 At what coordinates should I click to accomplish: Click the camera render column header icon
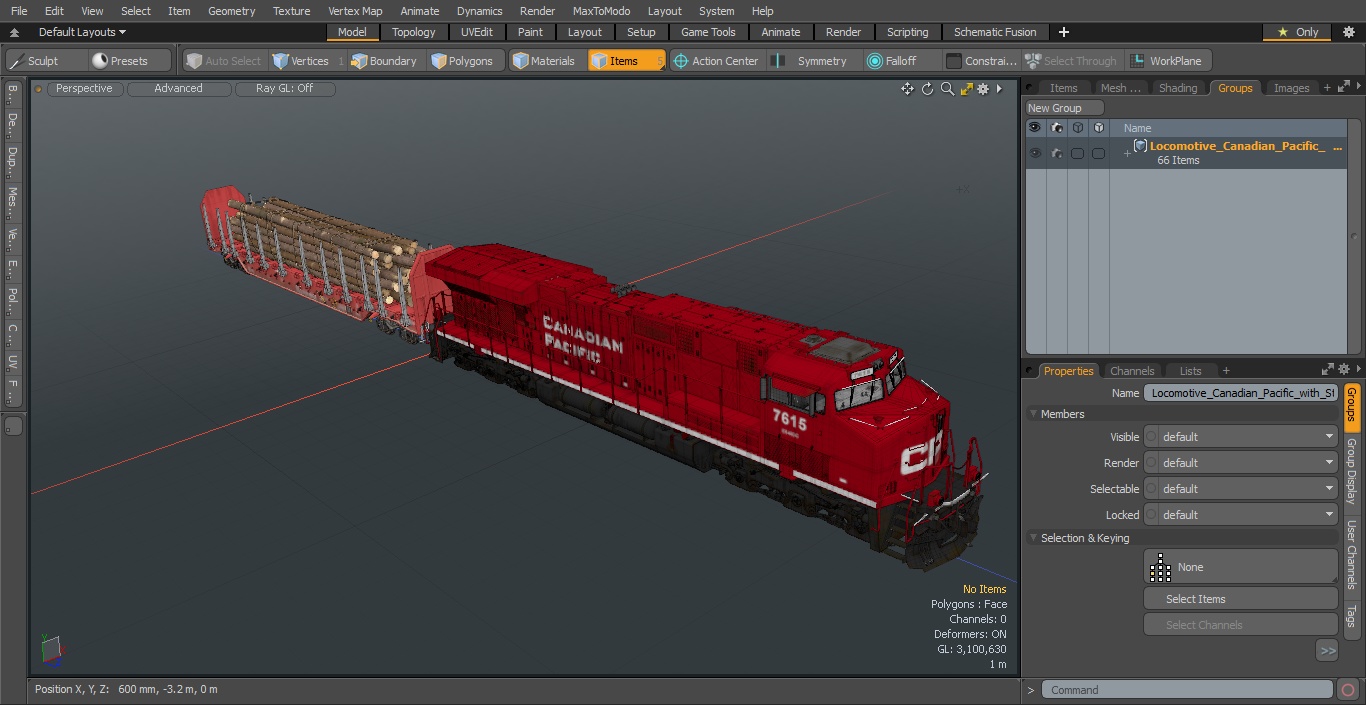click(x=1056, y=128)
